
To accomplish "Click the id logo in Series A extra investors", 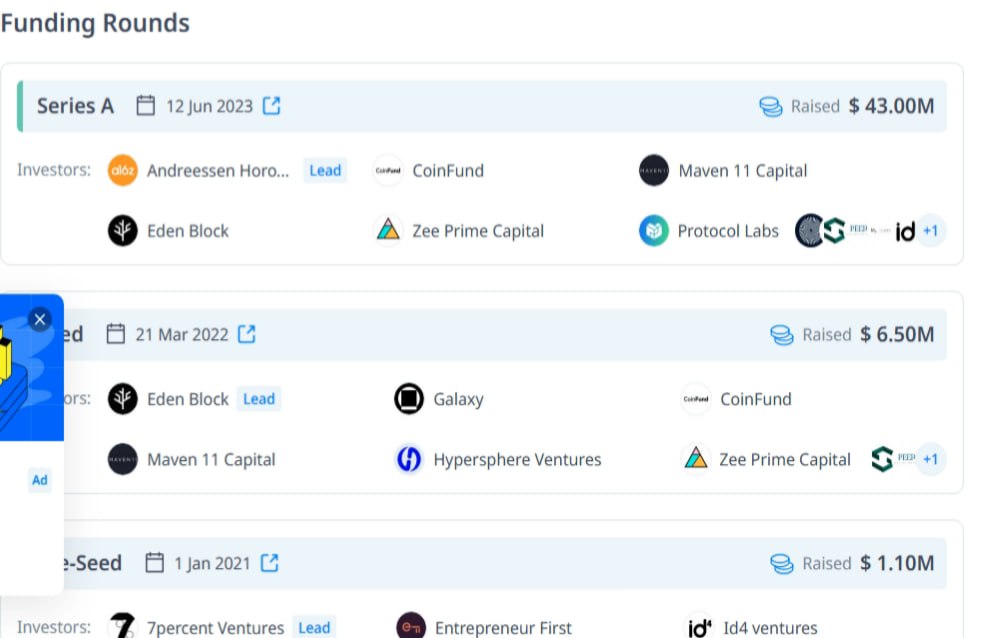I will 905,232.
